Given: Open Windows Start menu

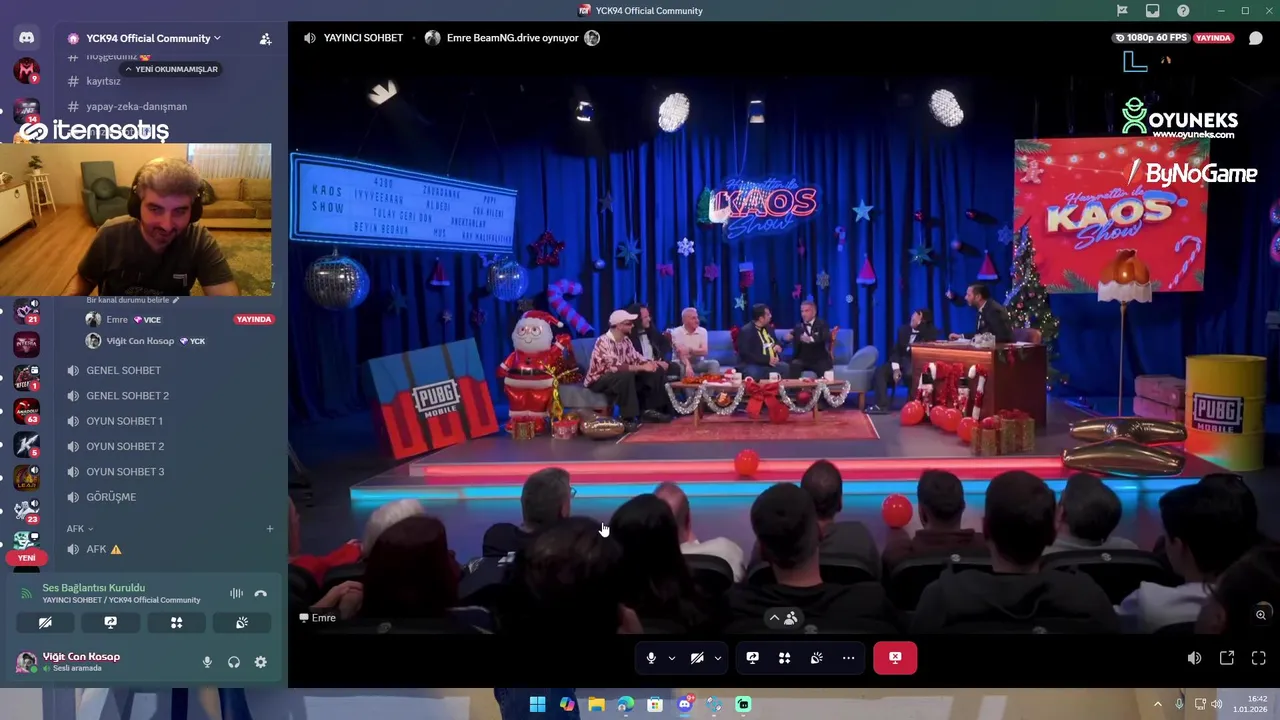Looking at the screenshot, I should [537, 704].
